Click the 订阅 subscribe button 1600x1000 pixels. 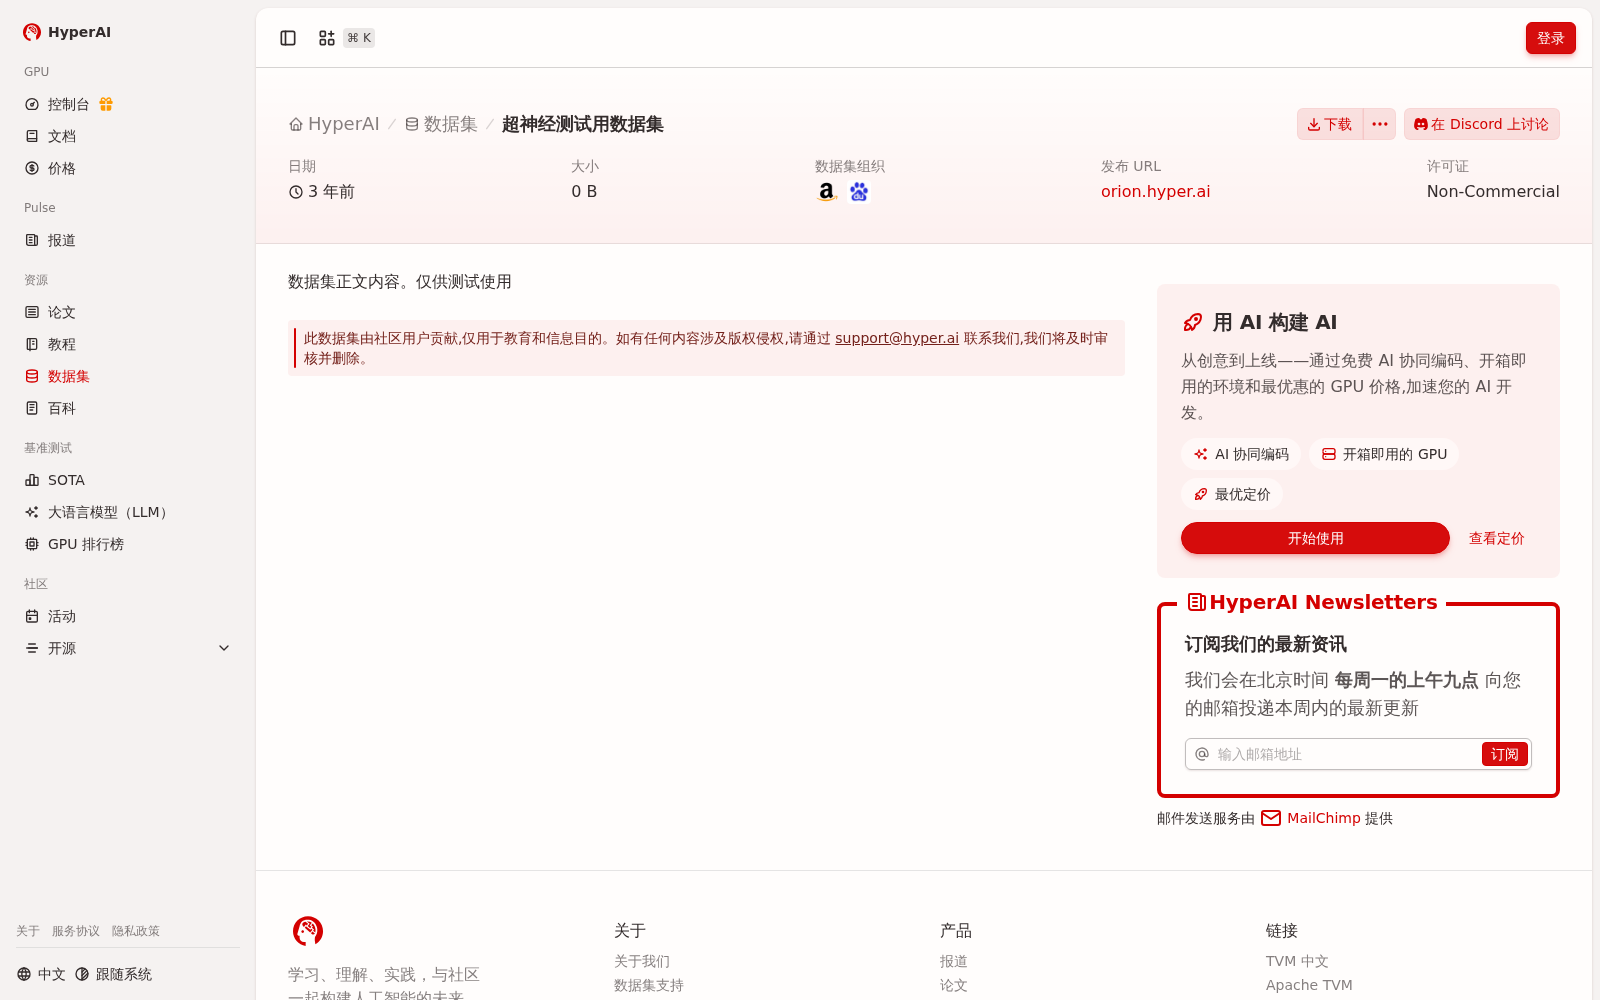1504,754
